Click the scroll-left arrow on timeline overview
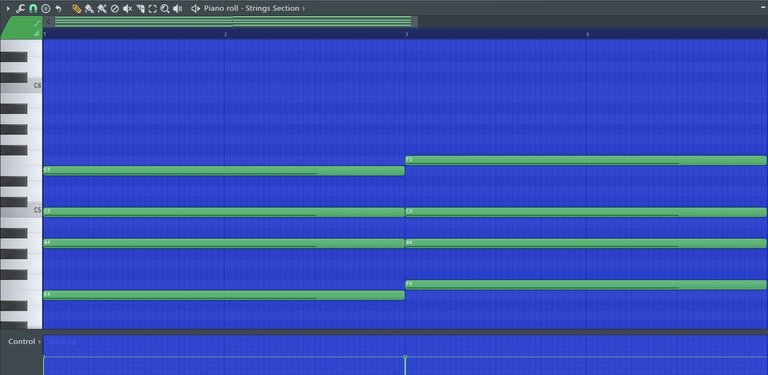 tap(48, 22)
